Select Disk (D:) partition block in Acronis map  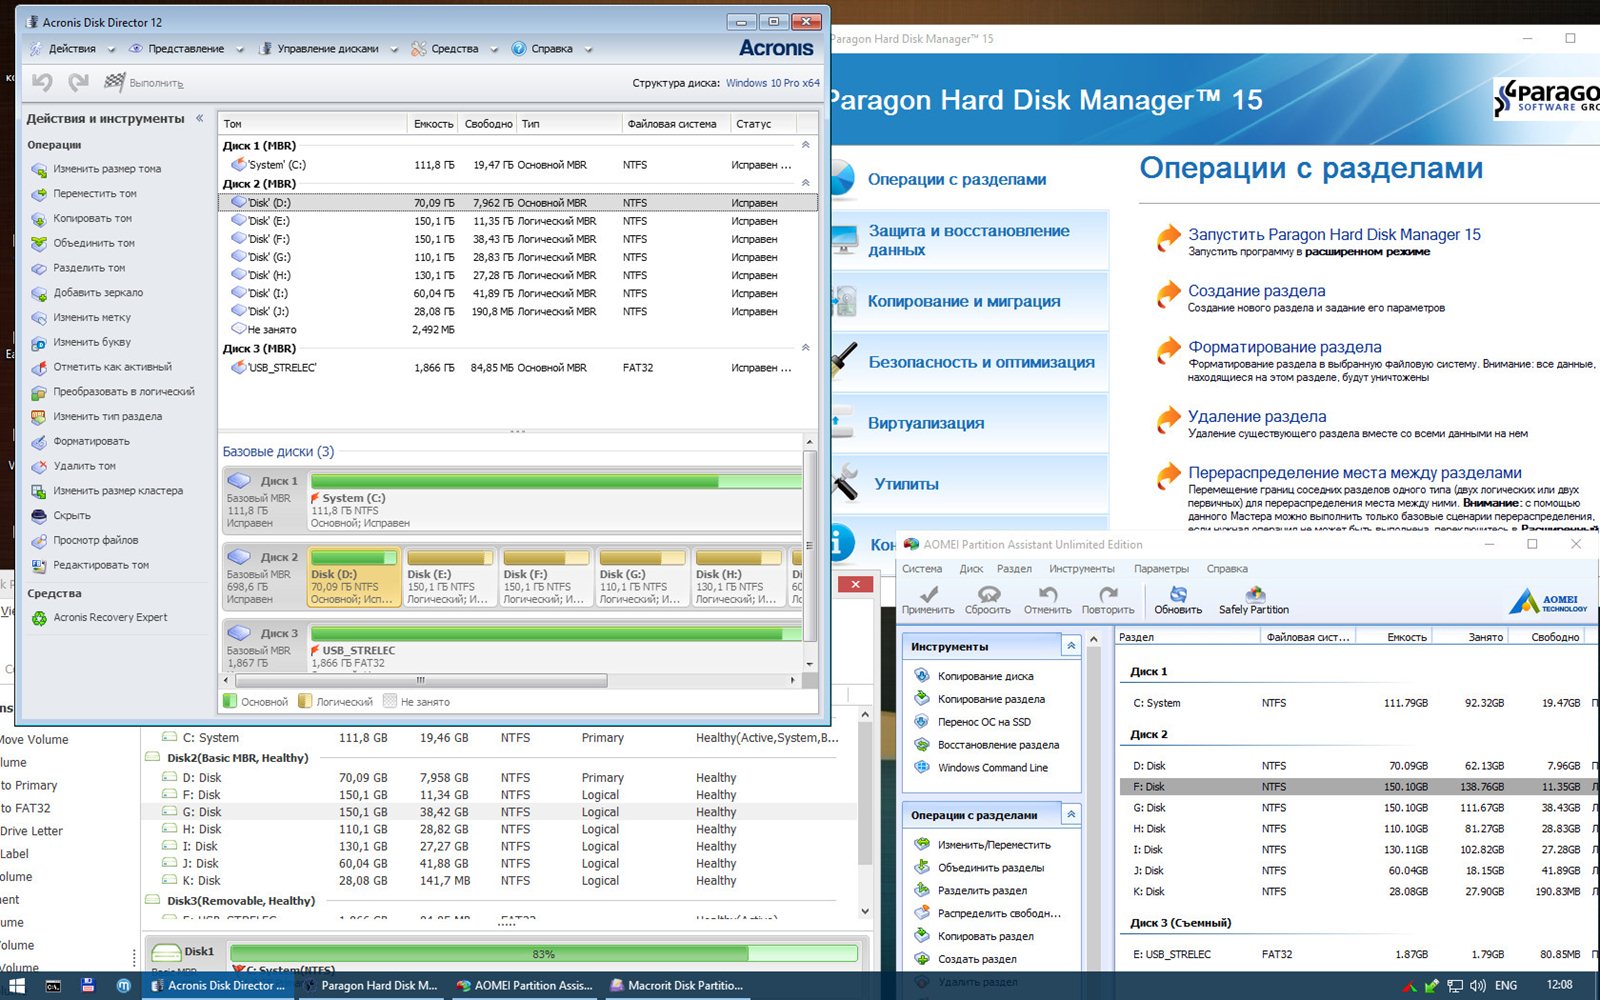pos(354,577)
